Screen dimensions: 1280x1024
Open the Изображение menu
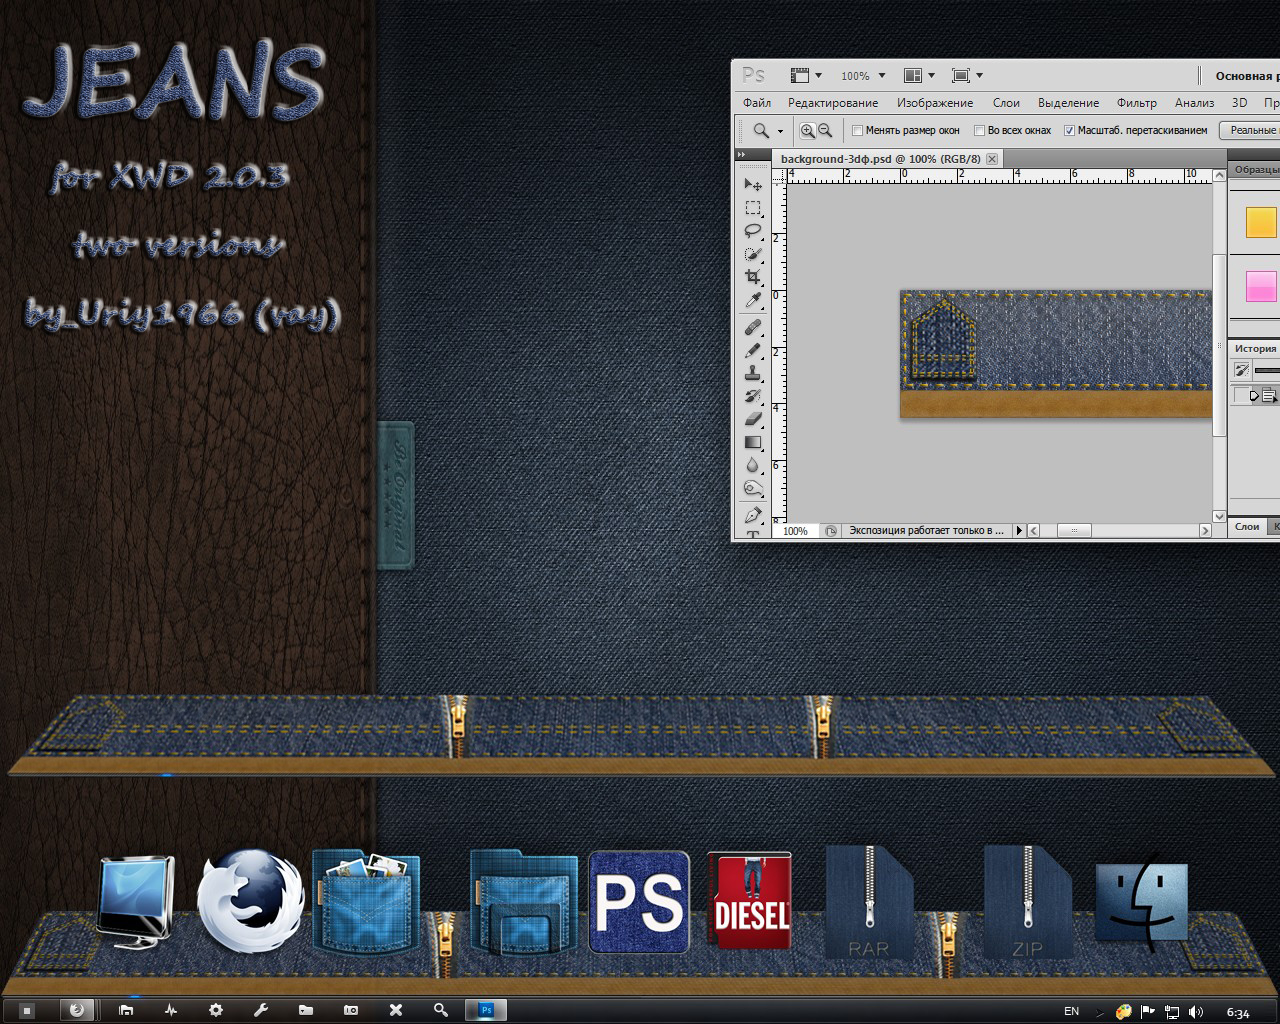(934, 103)
